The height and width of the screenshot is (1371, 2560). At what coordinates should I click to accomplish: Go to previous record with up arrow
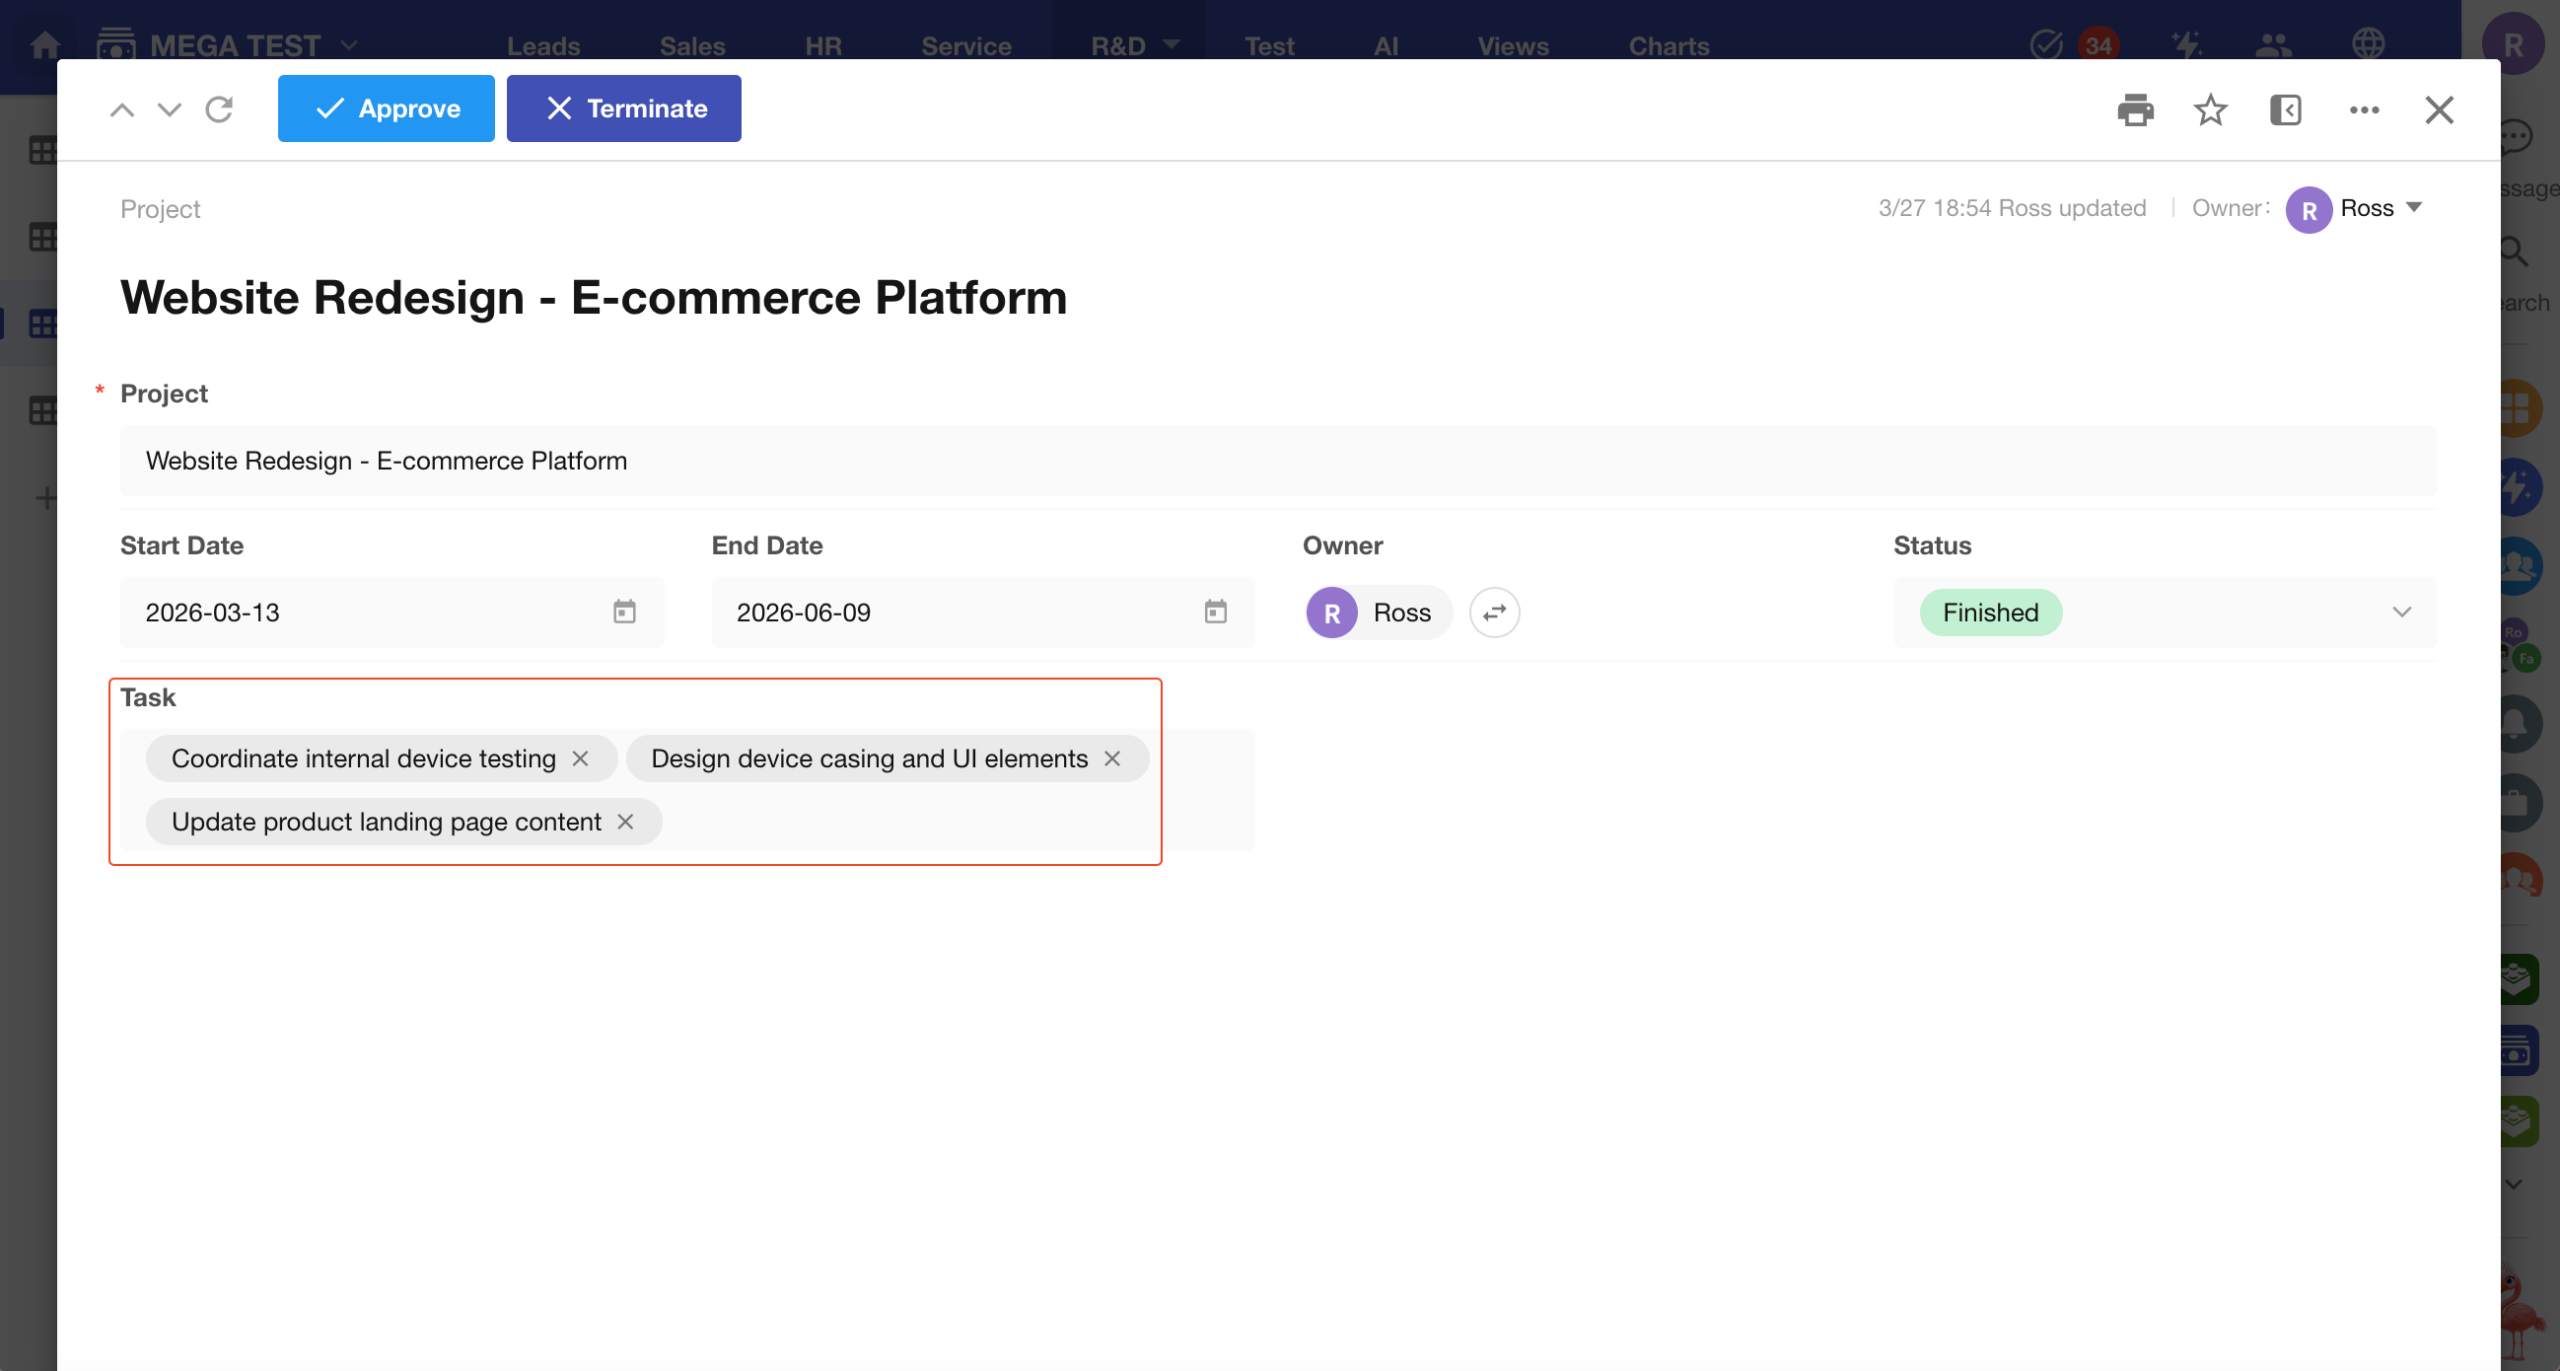click(122, 110)
